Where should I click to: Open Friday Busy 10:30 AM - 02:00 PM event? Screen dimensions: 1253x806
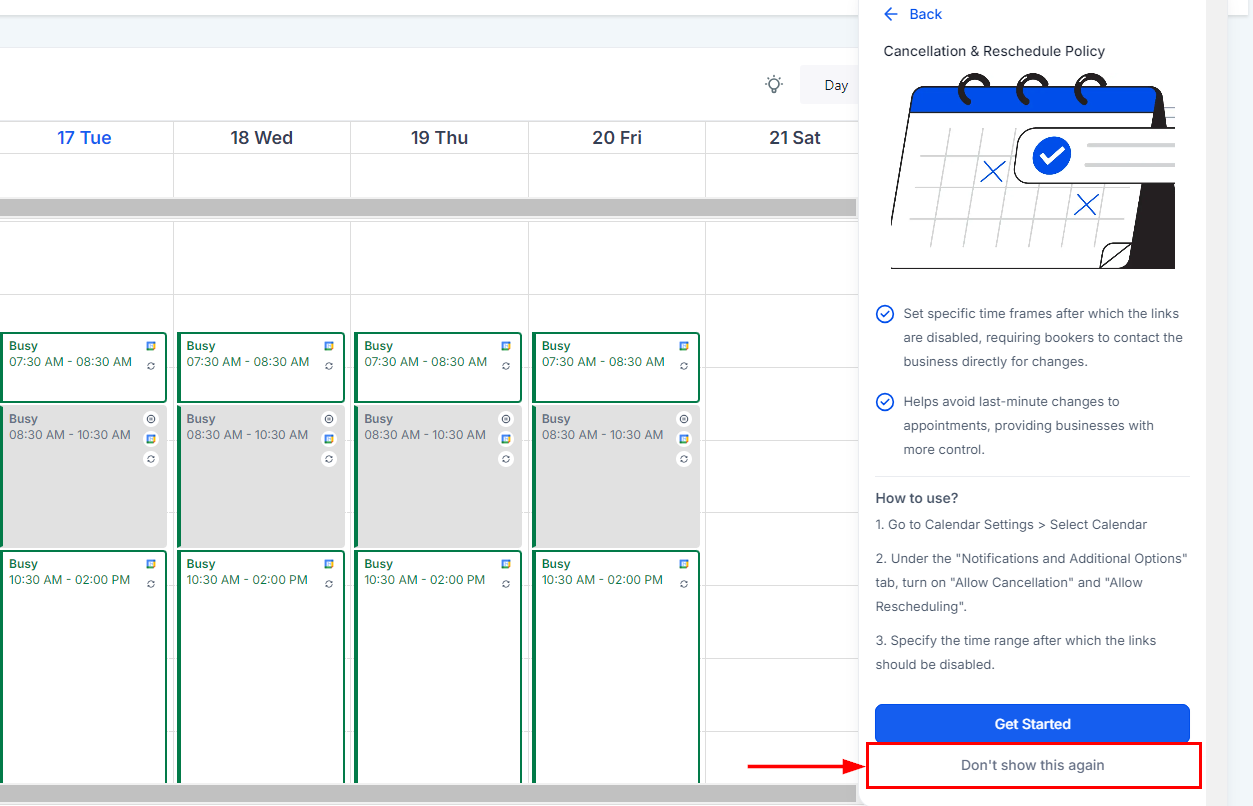pos(616,666)
